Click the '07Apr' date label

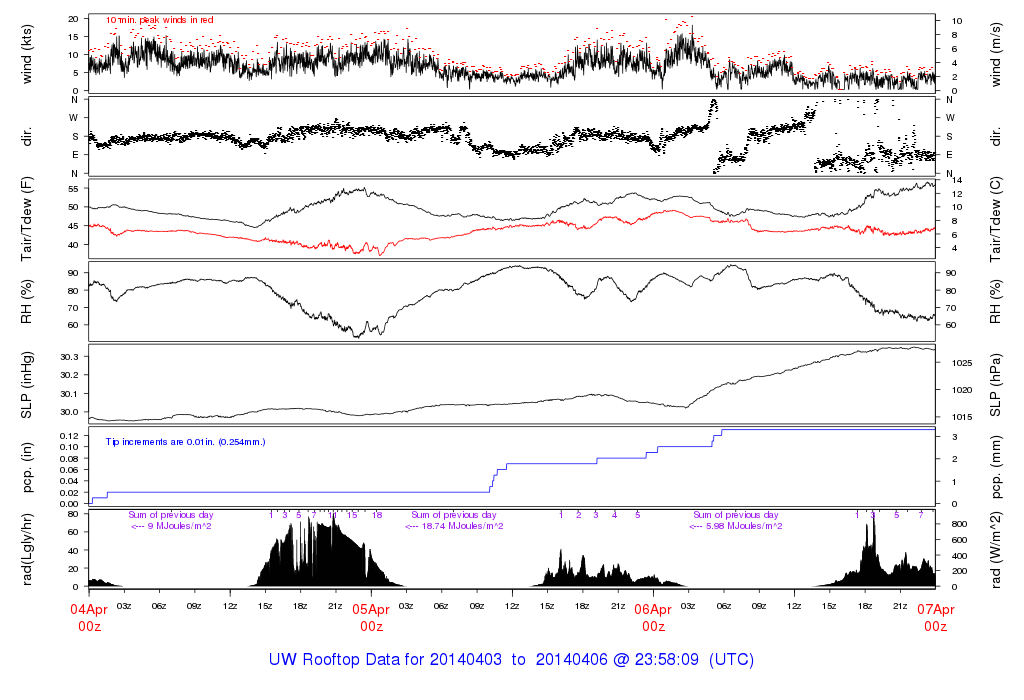935,610
